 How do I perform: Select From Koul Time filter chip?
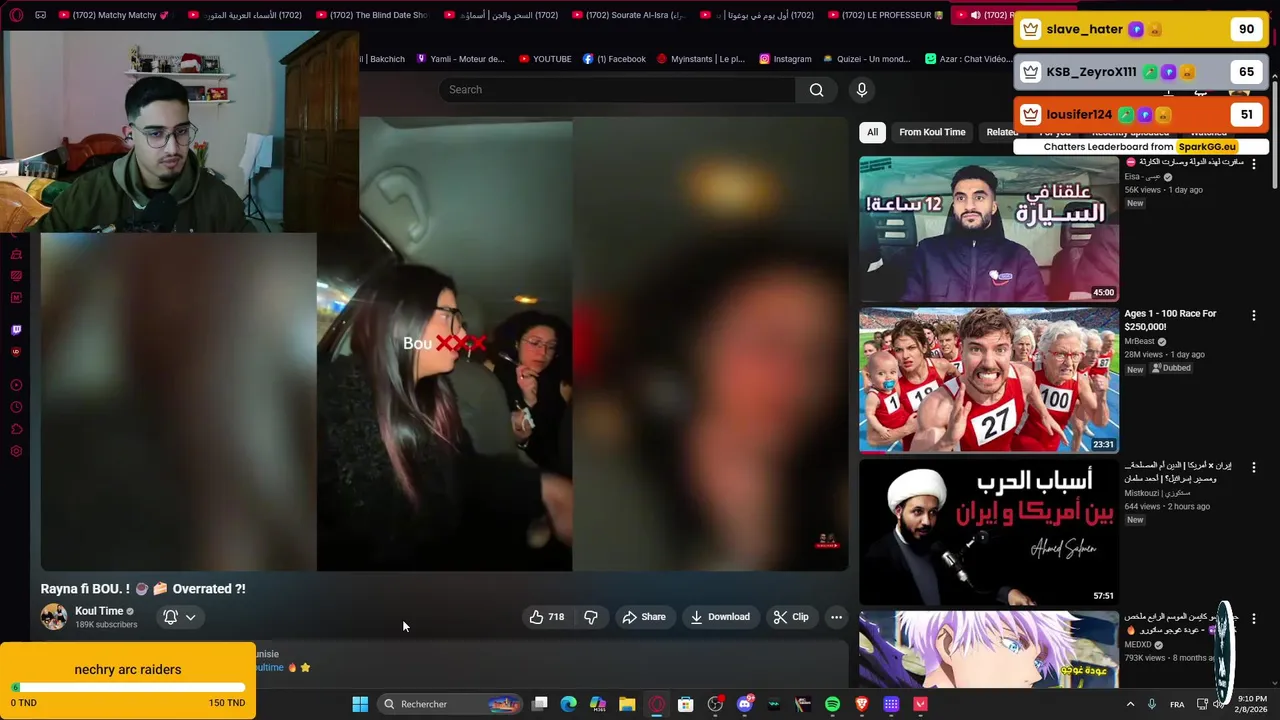click(932, 132)
